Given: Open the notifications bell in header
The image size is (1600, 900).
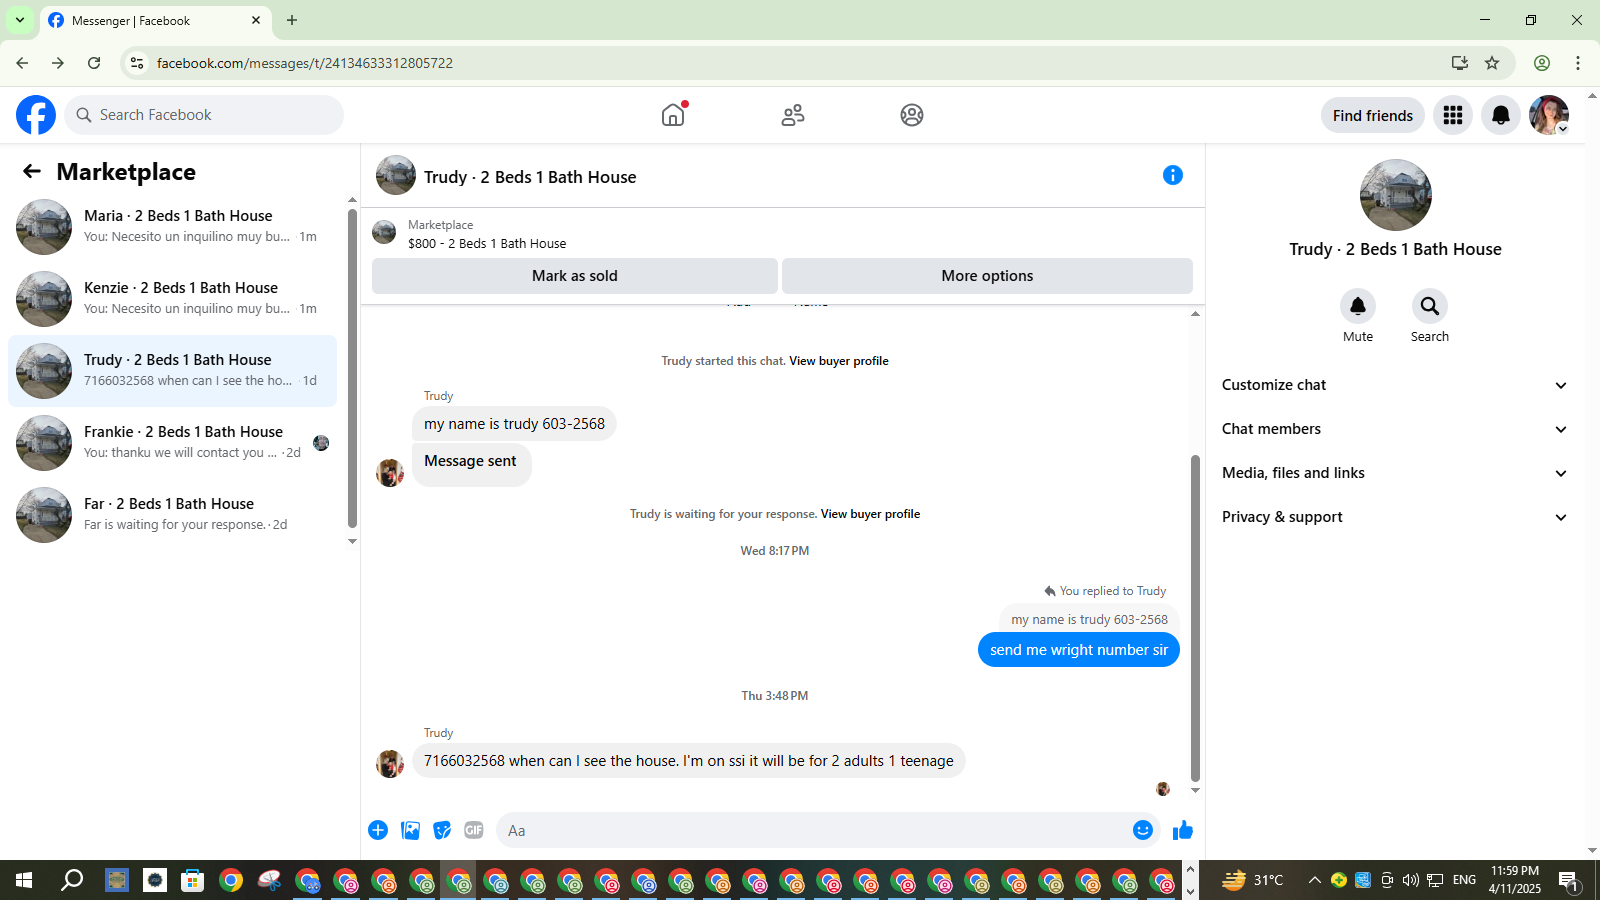Looking at the screenshot, I should coord(1501,115).
